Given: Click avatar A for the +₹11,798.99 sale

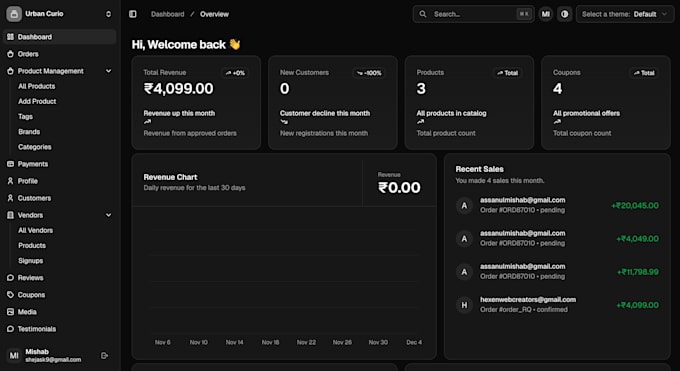Looking at the screenshot, I should pos(464,272).
